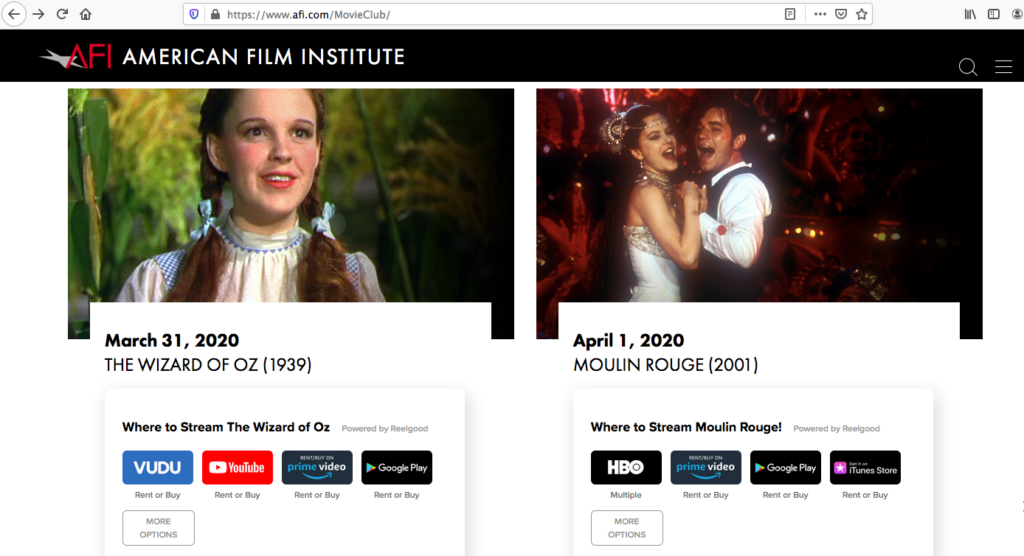
Task: Reload the current page
Action: coord(62,14)
